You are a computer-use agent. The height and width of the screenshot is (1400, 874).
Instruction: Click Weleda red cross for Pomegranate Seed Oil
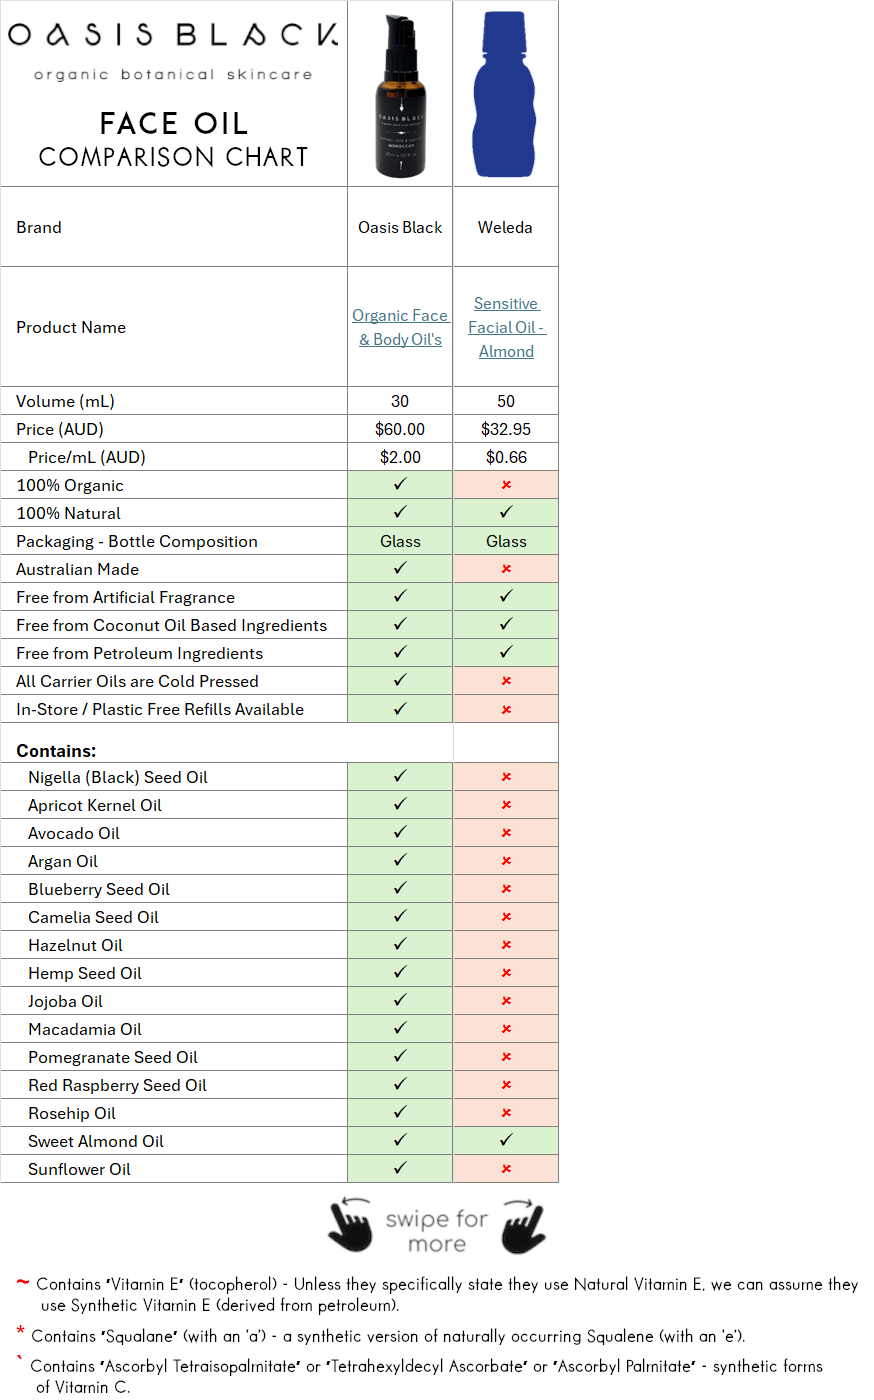[506, 1057]
